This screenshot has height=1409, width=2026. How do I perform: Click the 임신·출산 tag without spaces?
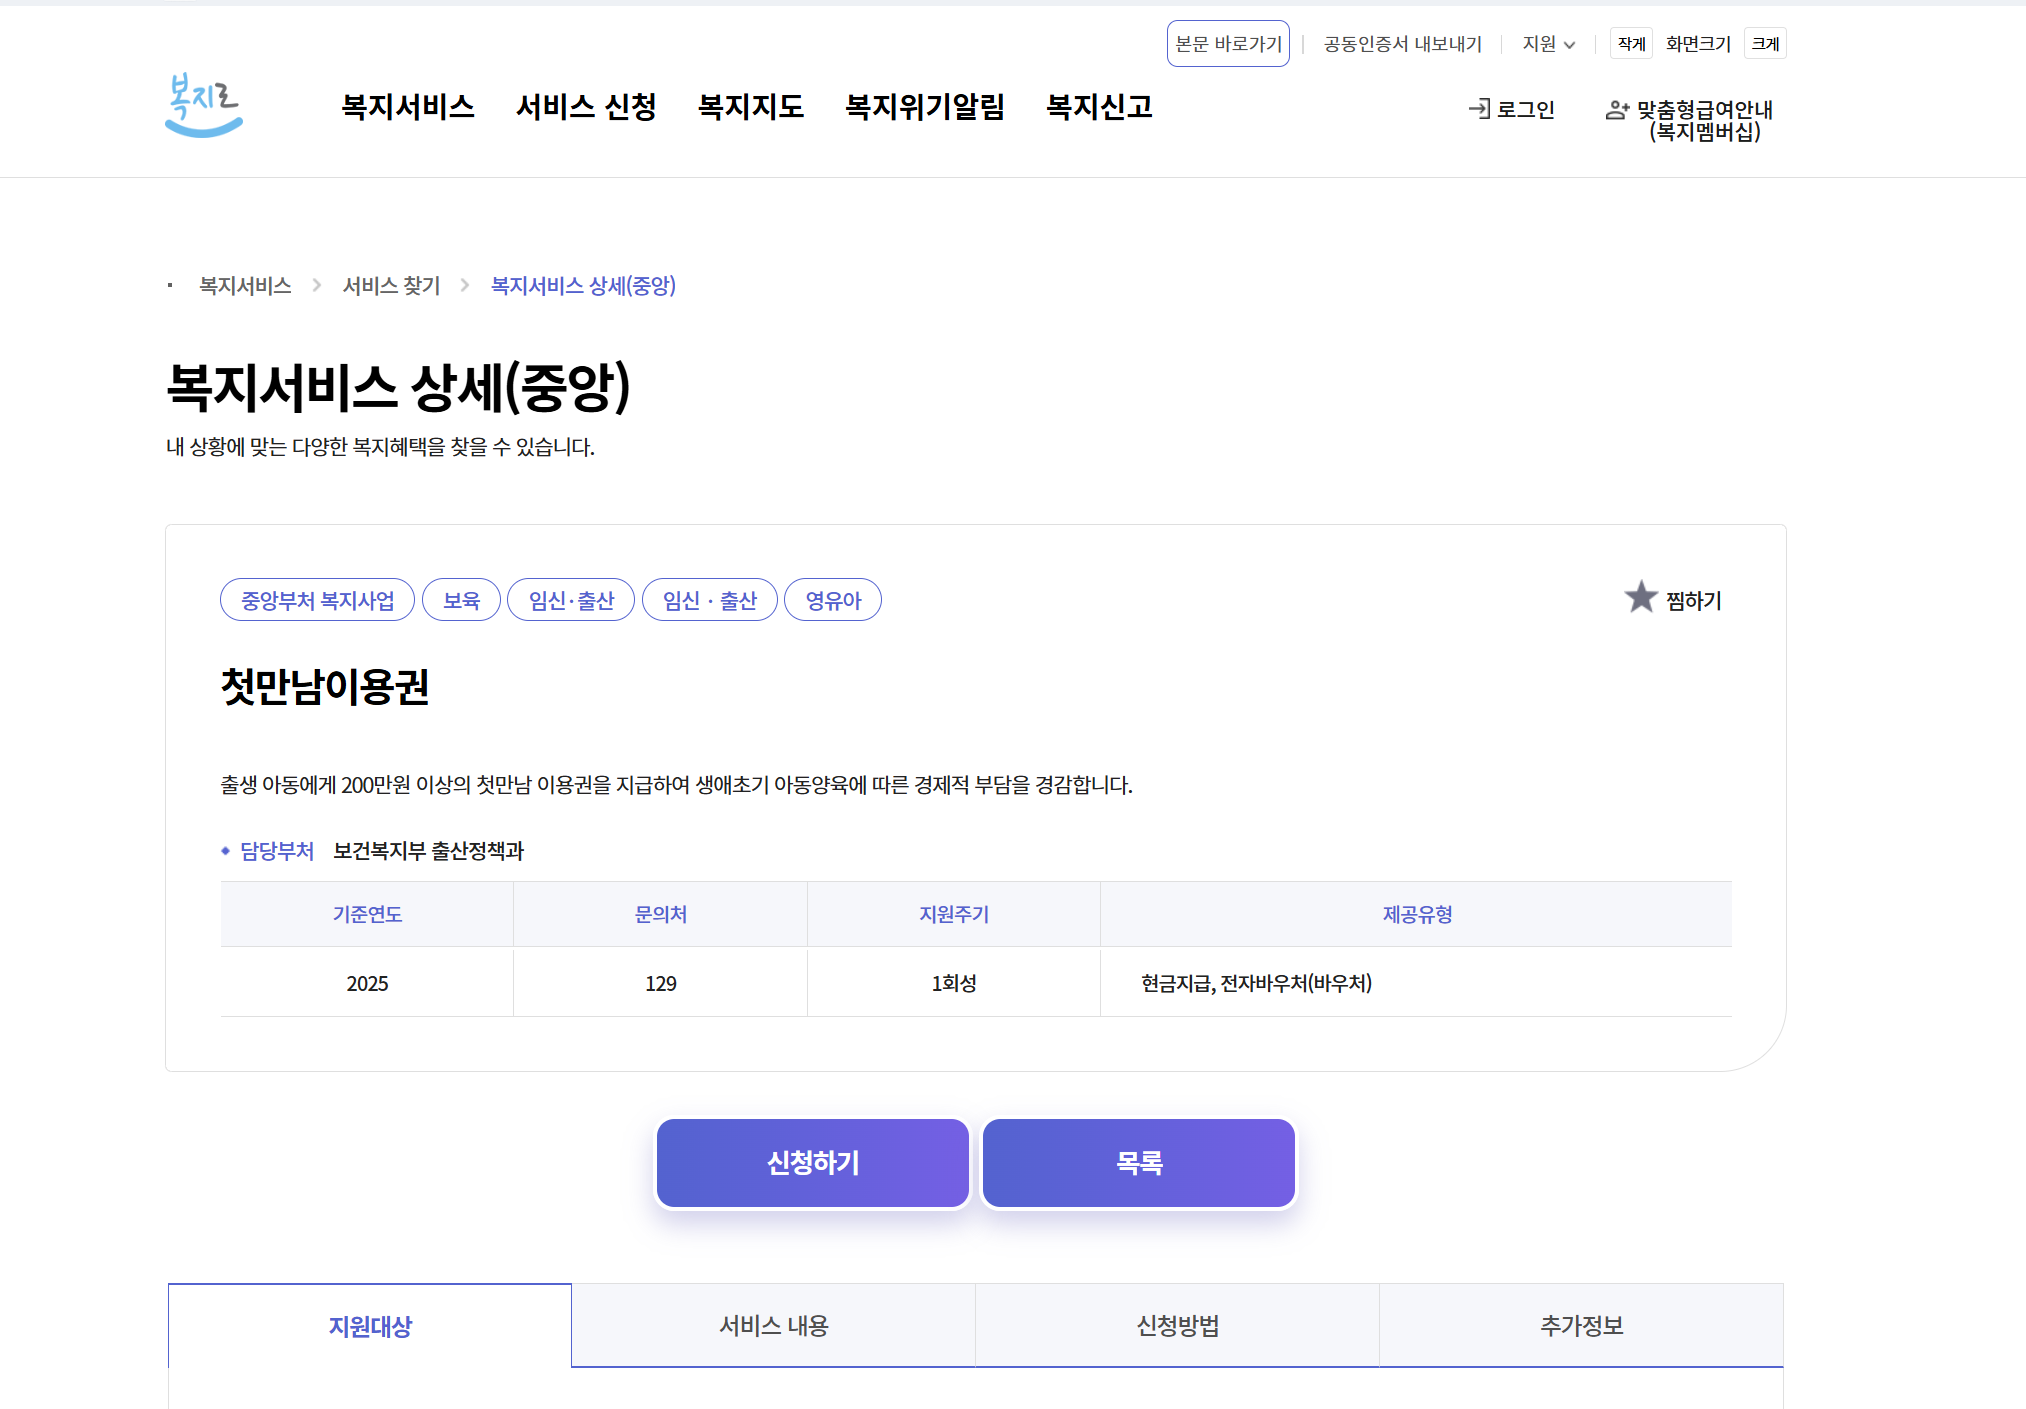coord(571,600)
